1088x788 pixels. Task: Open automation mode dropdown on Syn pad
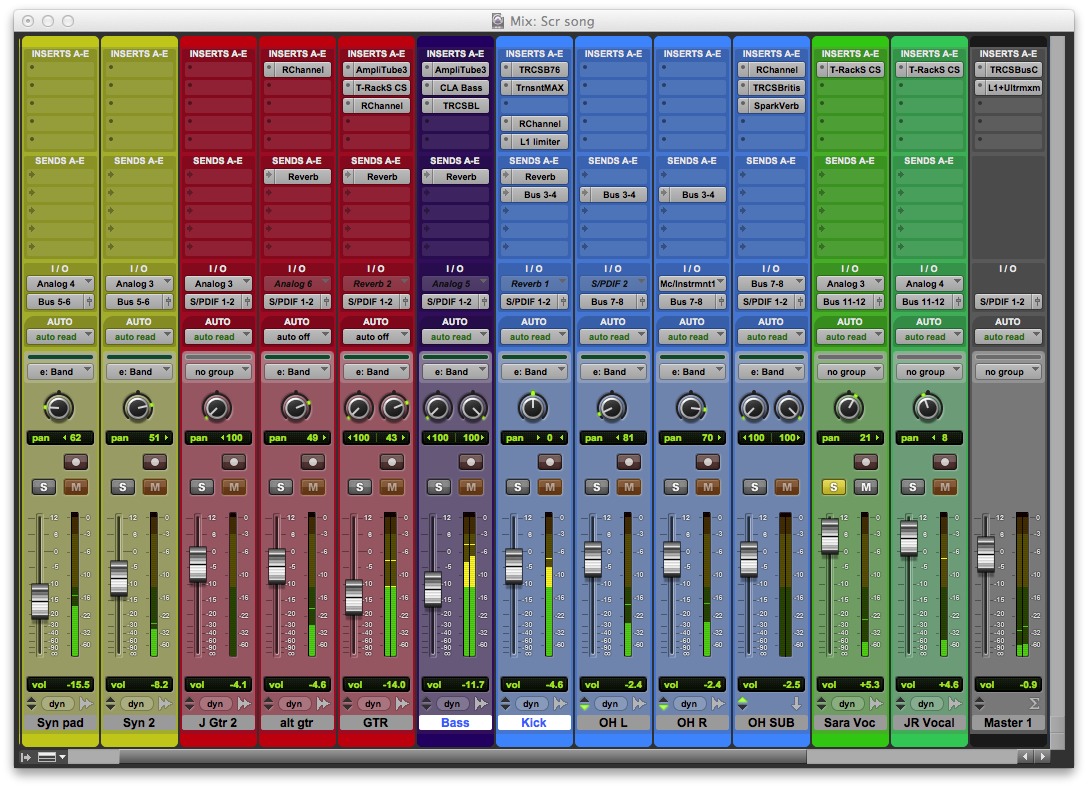pyautogui.click(x=60, y=336)
